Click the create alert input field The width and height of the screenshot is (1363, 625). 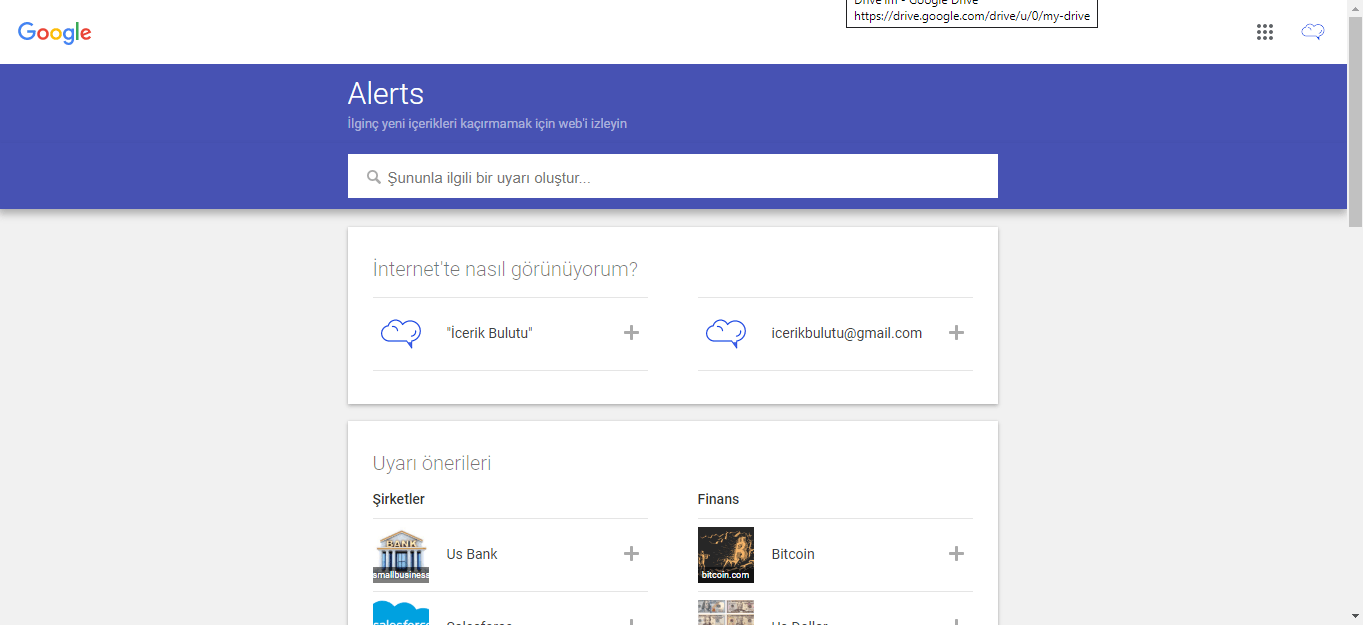pos(672,176)
